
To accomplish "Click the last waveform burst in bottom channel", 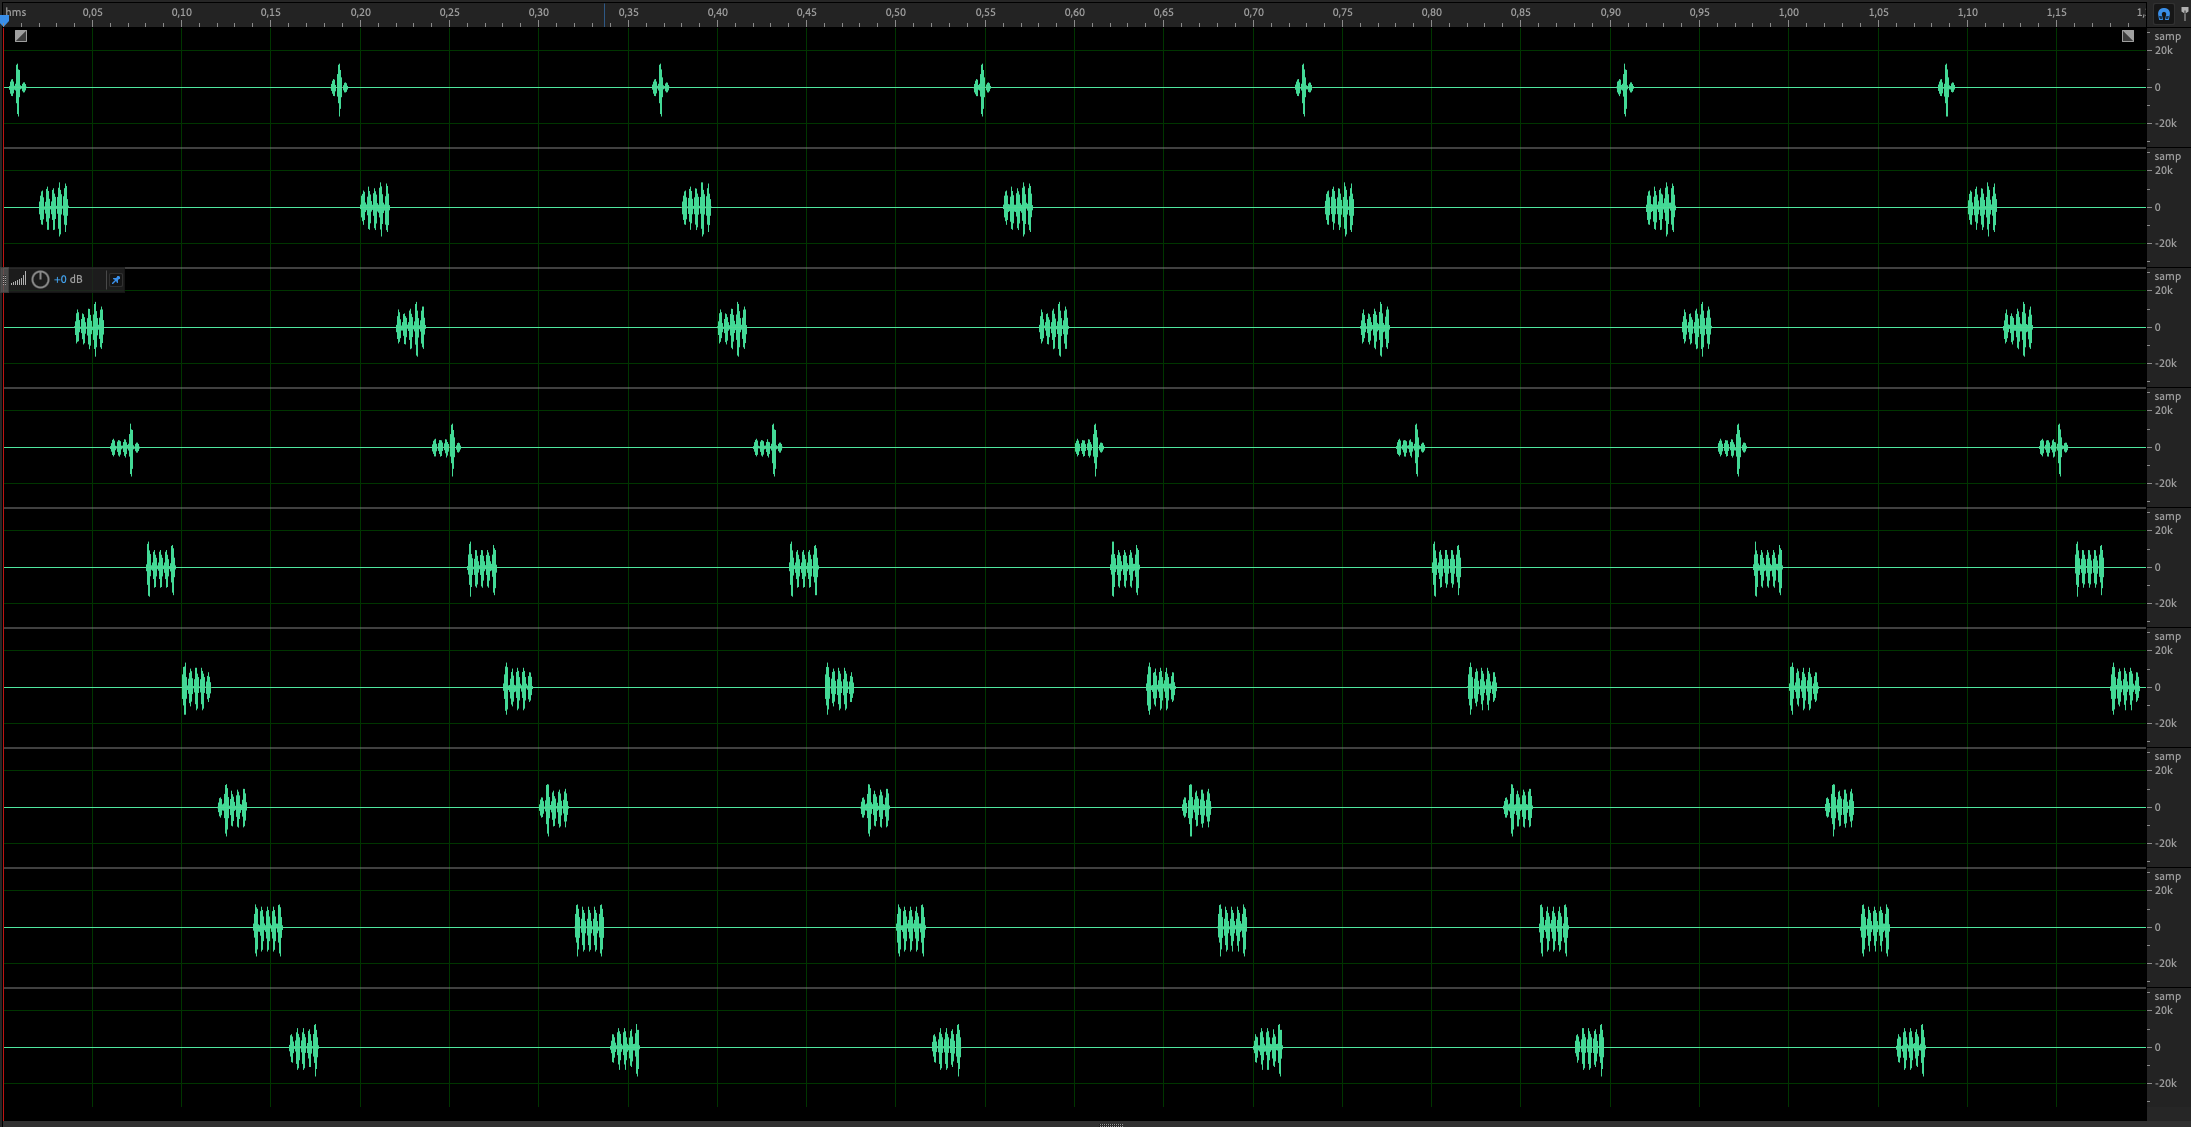I will click(x=1910, y=1048).
